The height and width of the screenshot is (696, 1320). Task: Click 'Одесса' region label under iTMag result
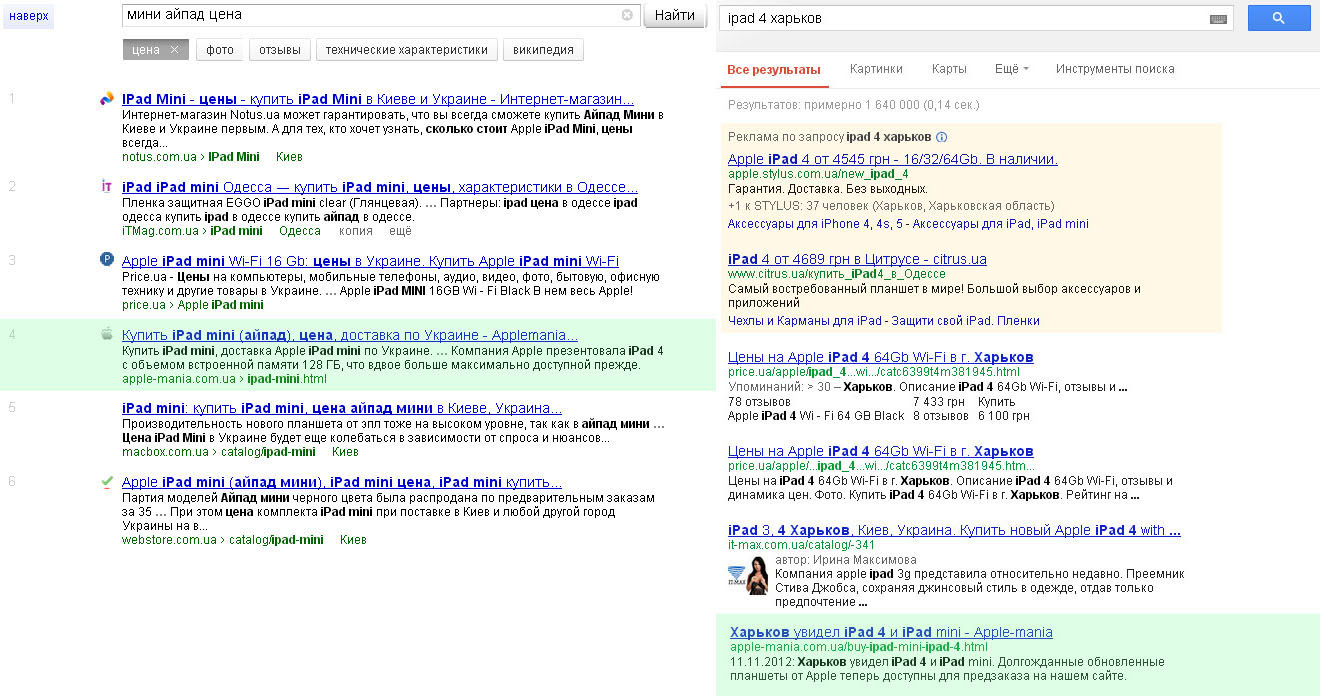(x=300, y=231)
